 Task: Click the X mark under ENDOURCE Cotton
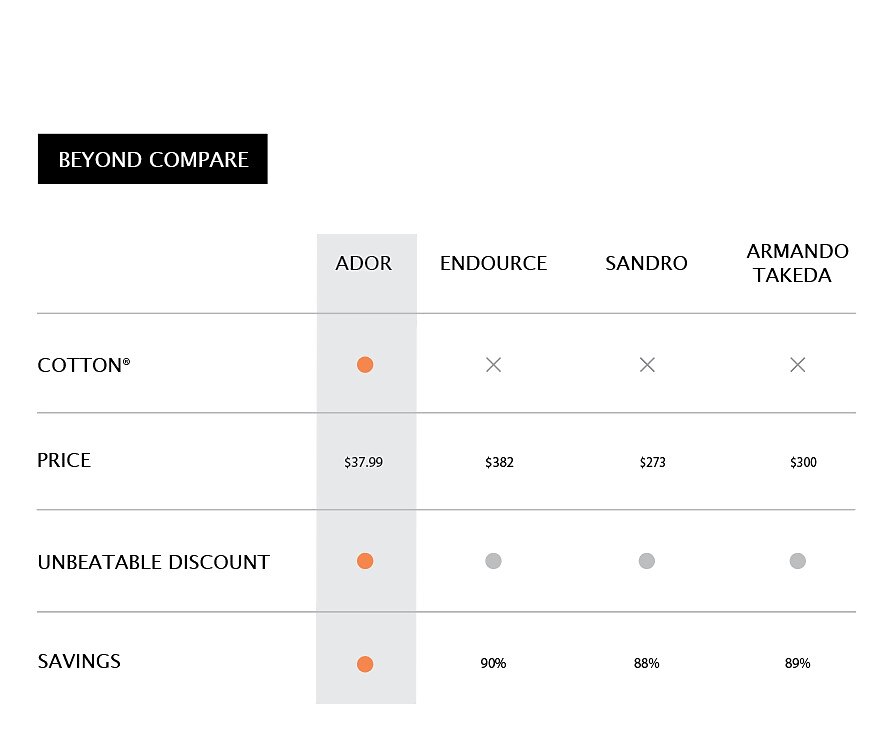pyautogui.click(x=493, y=365)
